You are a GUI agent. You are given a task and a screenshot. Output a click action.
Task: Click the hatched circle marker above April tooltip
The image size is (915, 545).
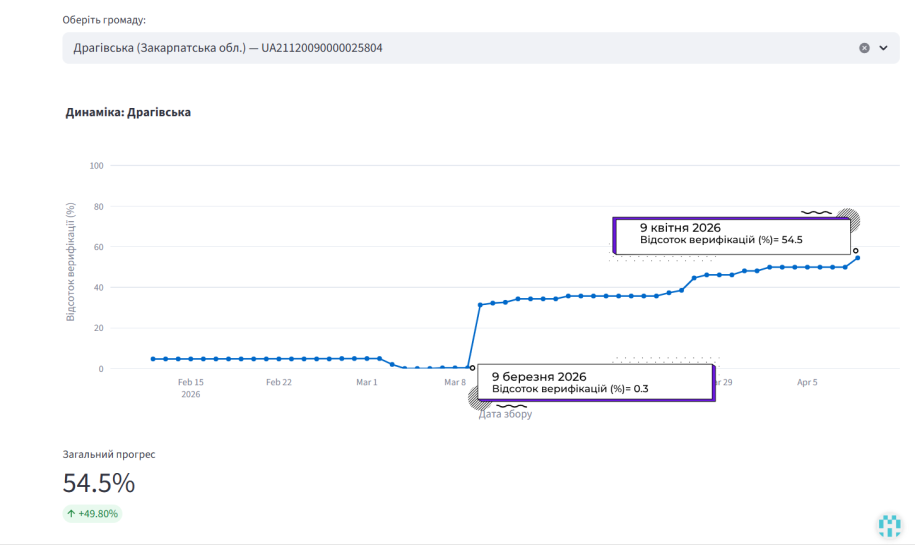pos(848,220)
